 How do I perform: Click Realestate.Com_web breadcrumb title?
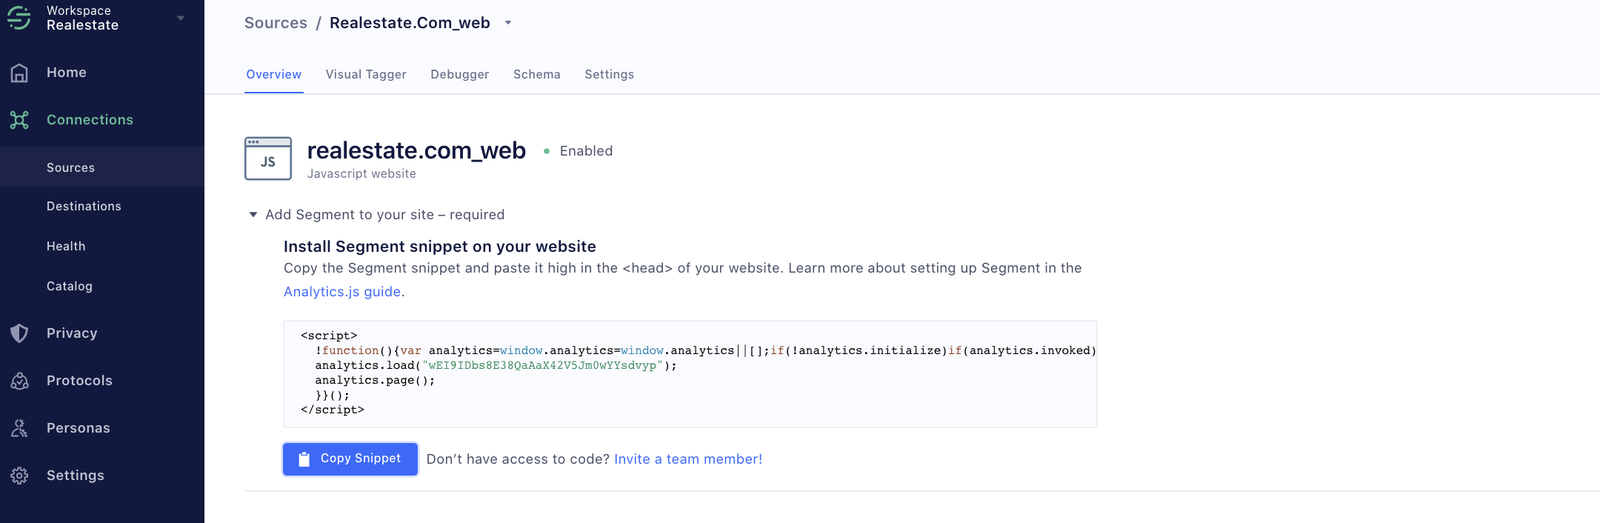tap(410, 23)
